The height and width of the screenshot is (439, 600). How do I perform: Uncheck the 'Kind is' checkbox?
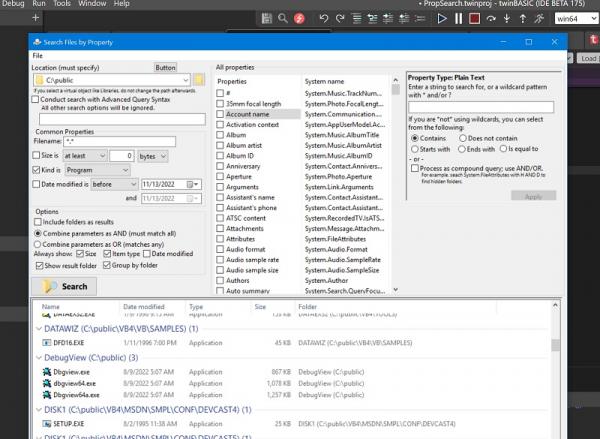tap(36, 170)
